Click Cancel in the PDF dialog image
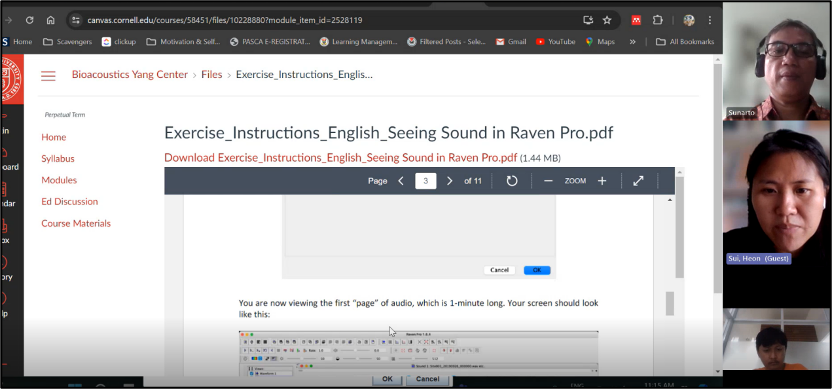832x390 pixels. [x=499, y=270]
